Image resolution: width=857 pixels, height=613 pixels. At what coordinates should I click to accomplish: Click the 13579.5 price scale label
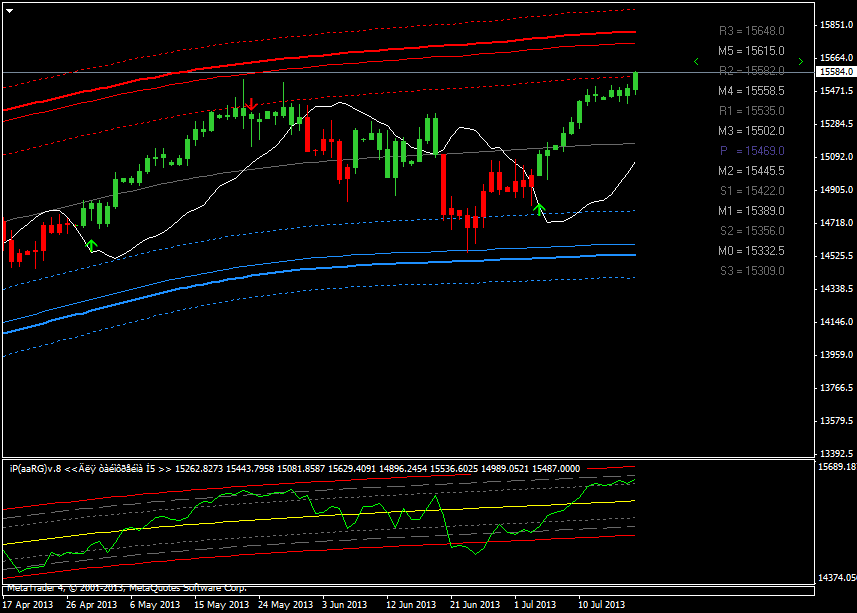(x=836, y=421)
